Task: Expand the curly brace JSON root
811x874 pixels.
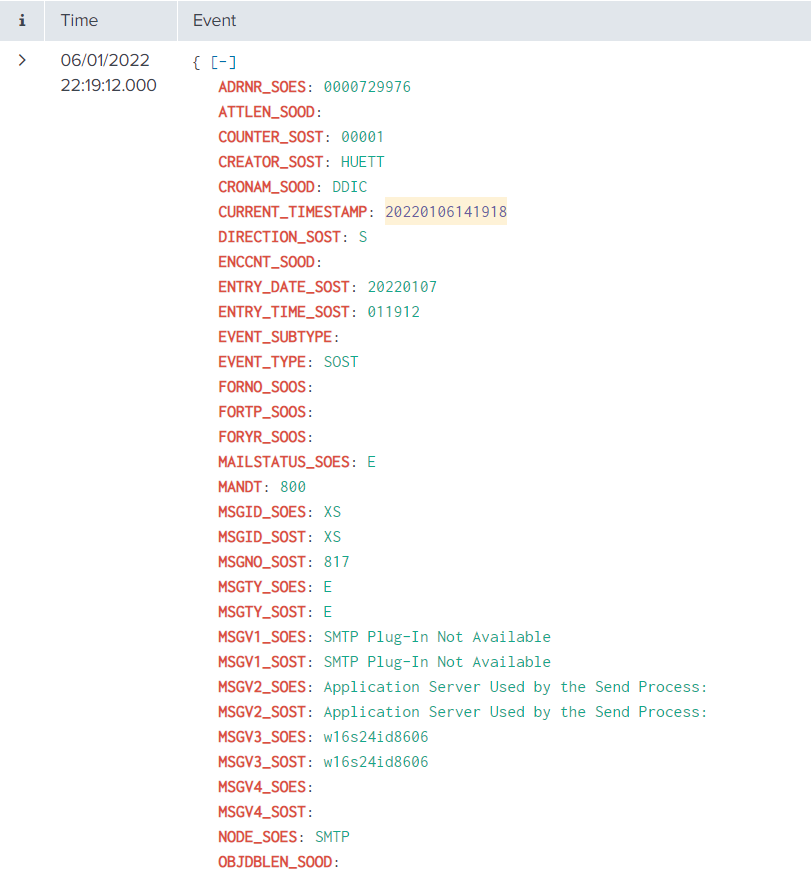Action: tap(196, 61)
